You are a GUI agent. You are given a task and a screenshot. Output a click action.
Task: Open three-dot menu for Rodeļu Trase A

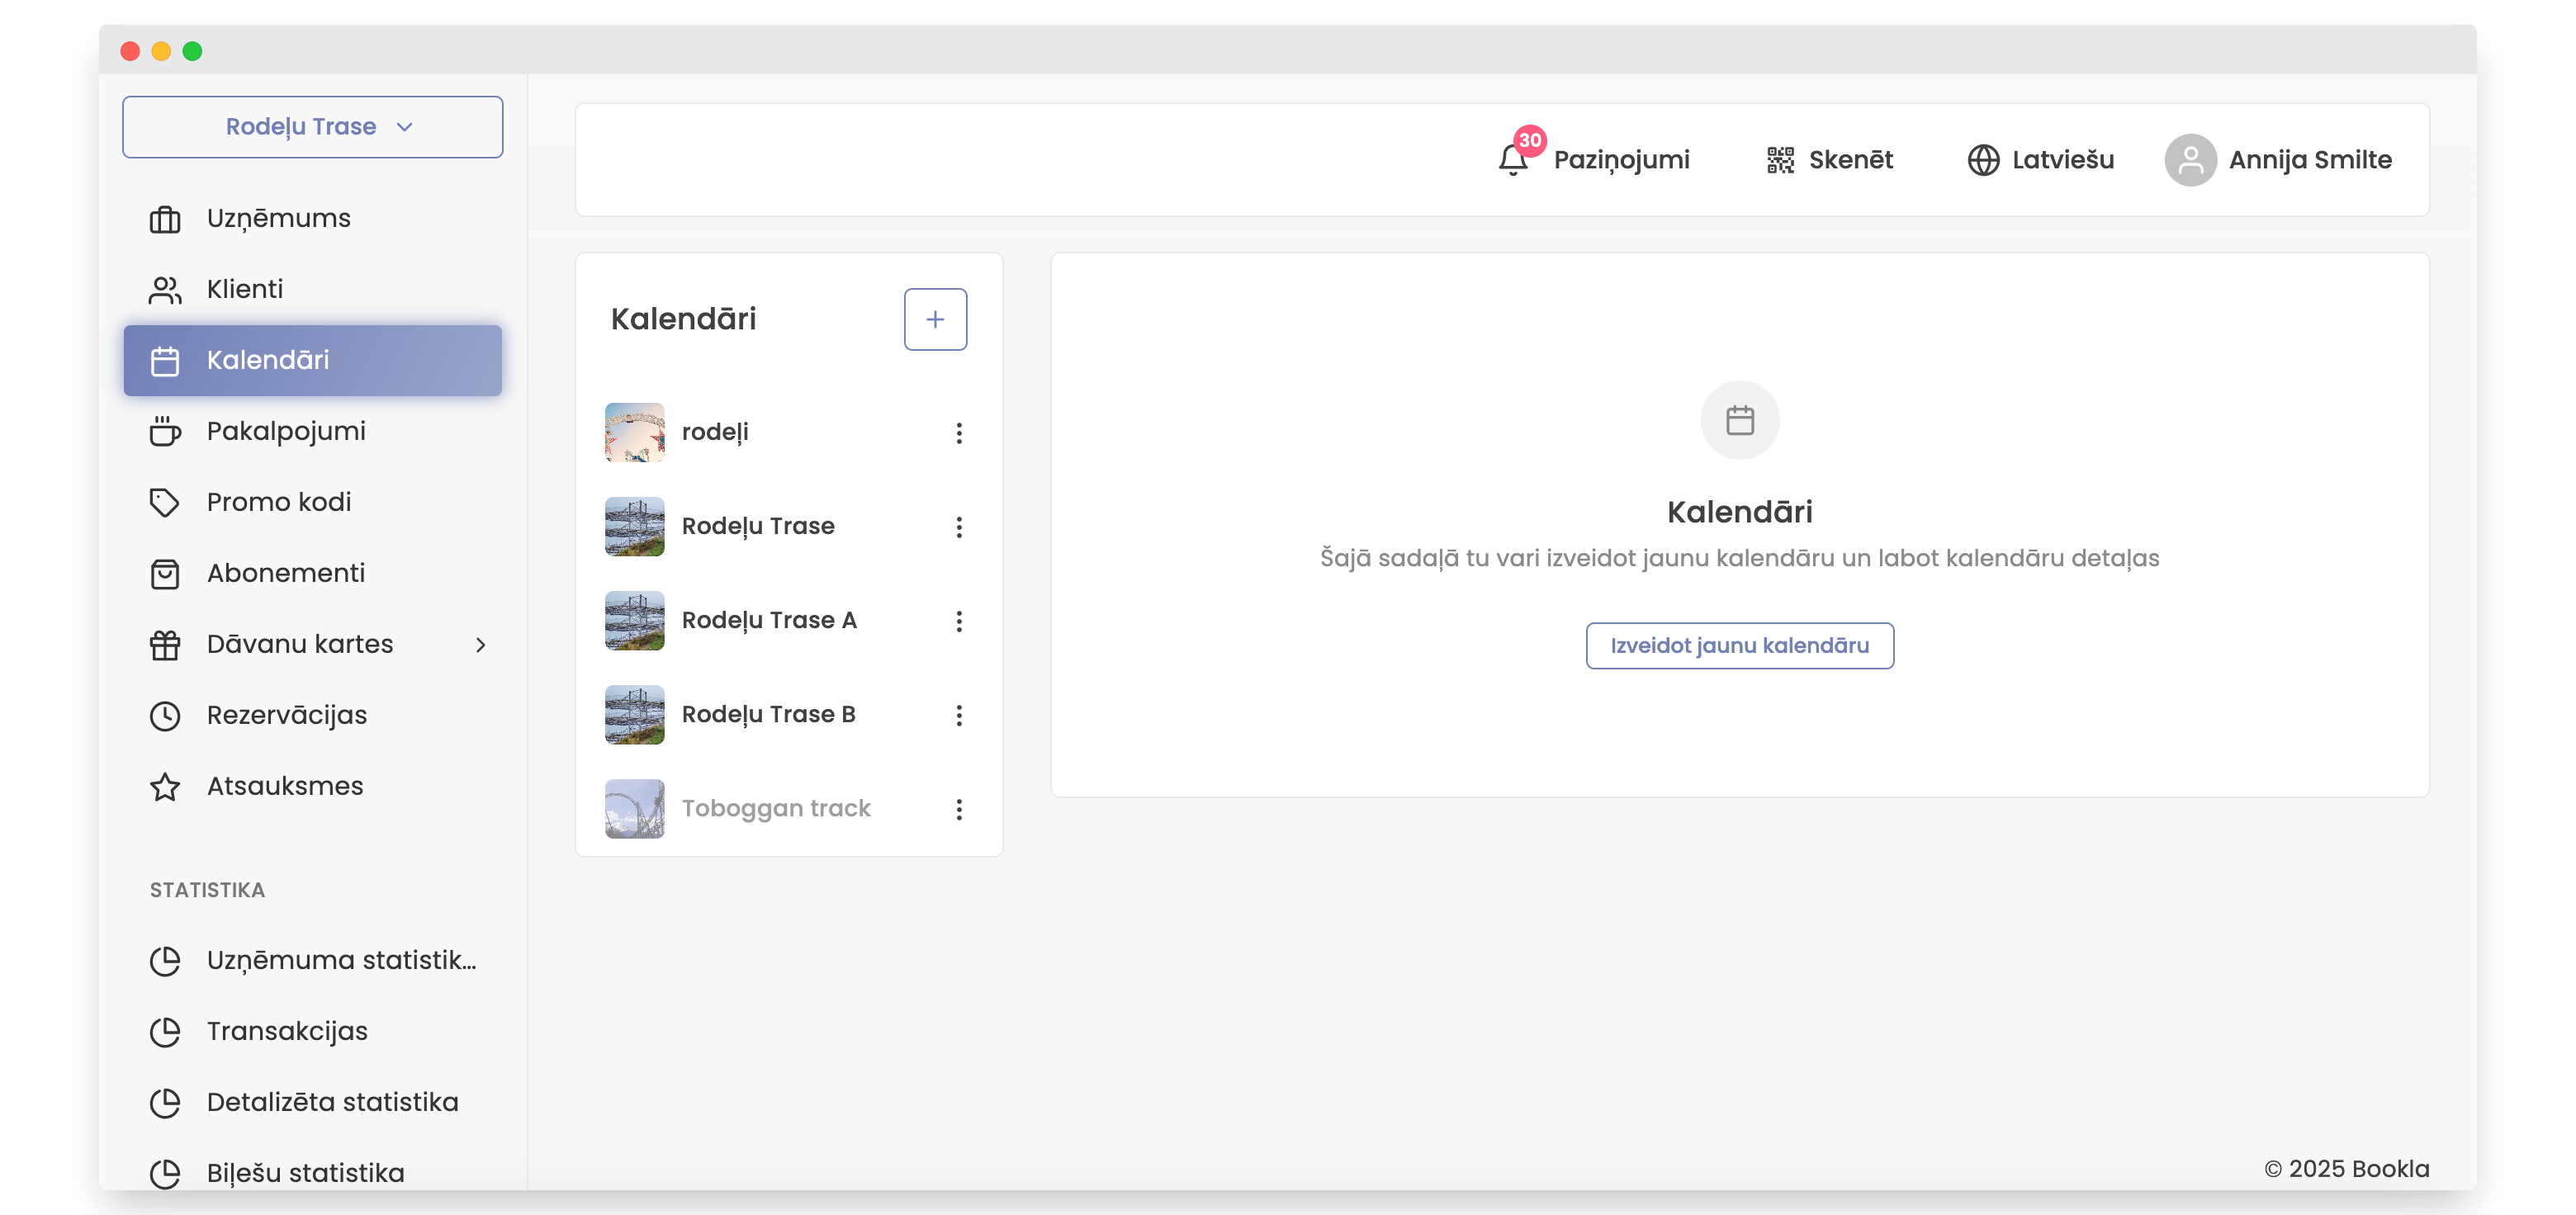point(958,621)
